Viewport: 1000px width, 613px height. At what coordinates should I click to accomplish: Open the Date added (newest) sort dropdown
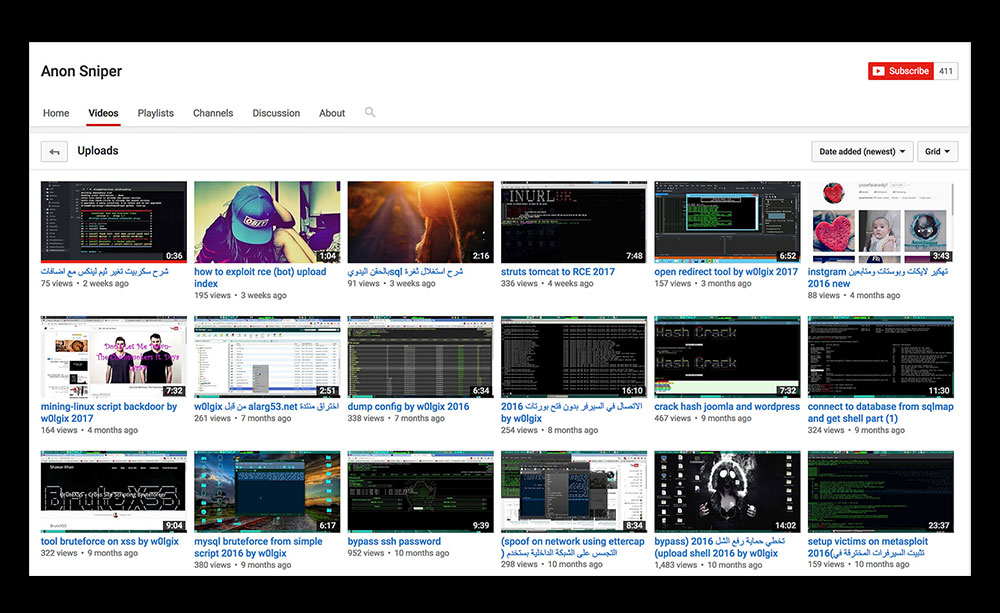click(x=862, y=152)
